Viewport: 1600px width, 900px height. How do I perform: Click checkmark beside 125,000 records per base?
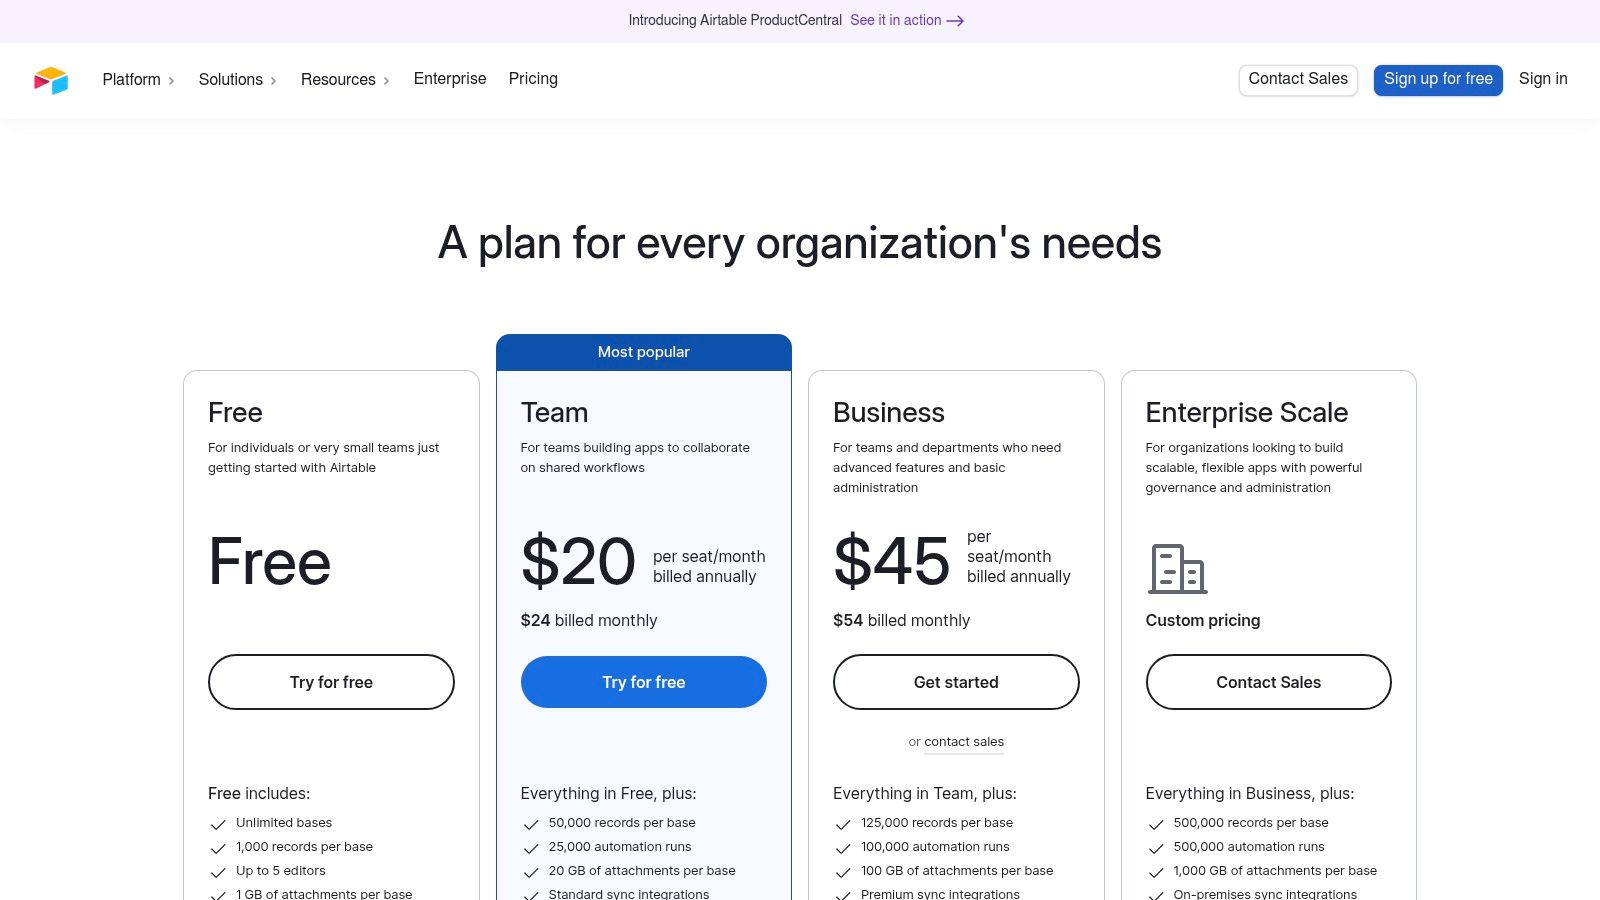tap(843, 824)
